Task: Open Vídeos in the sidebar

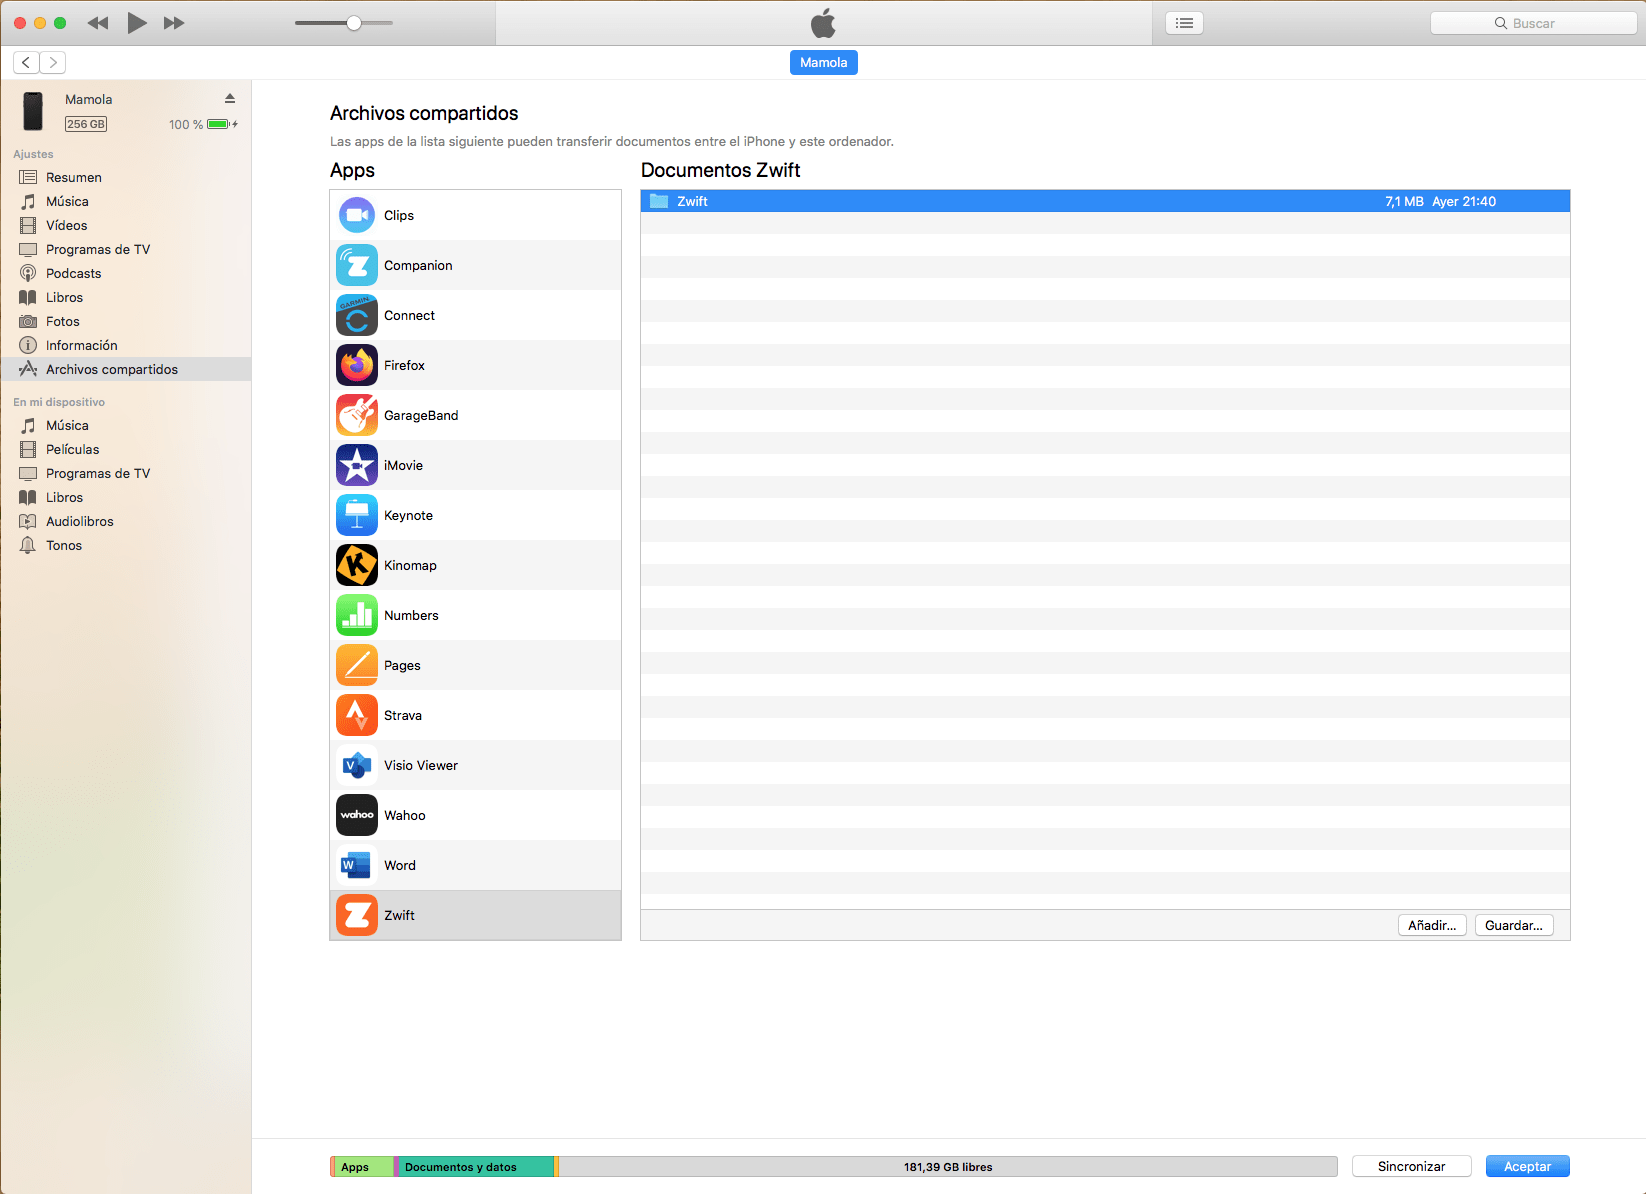Action: [126, 225]
